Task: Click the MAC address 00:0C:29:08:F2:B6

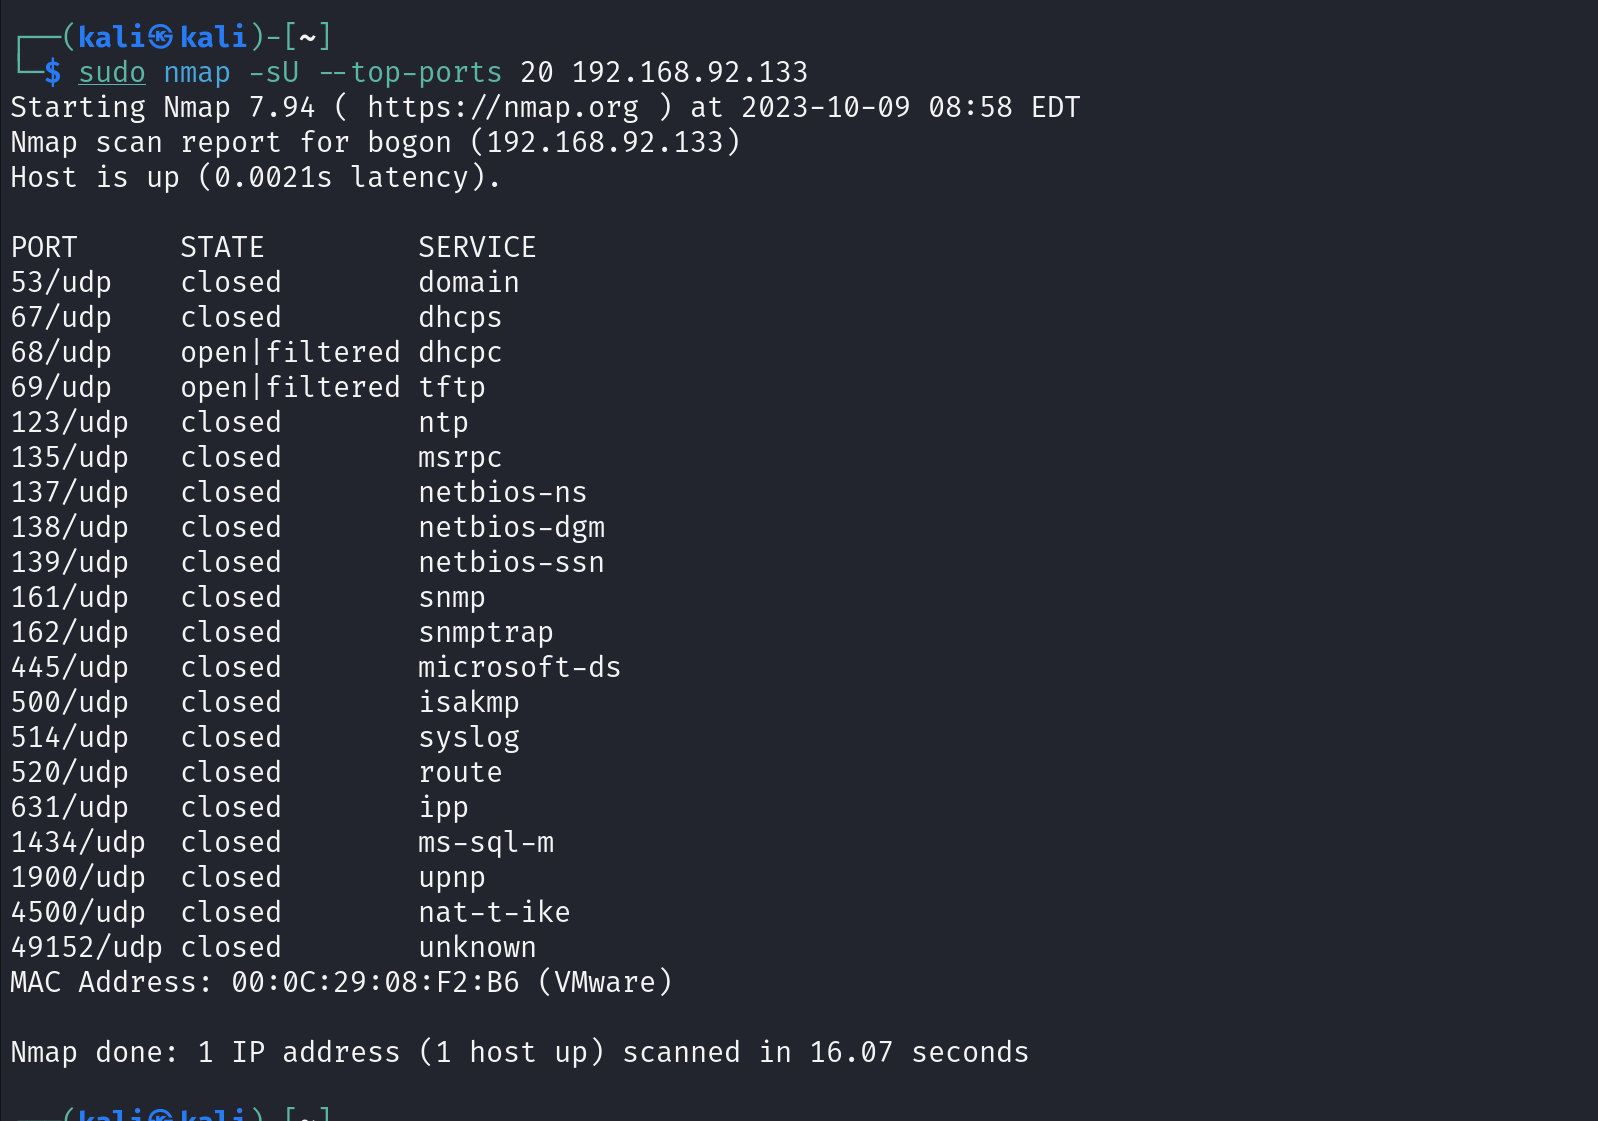Action: click(375, 982)
